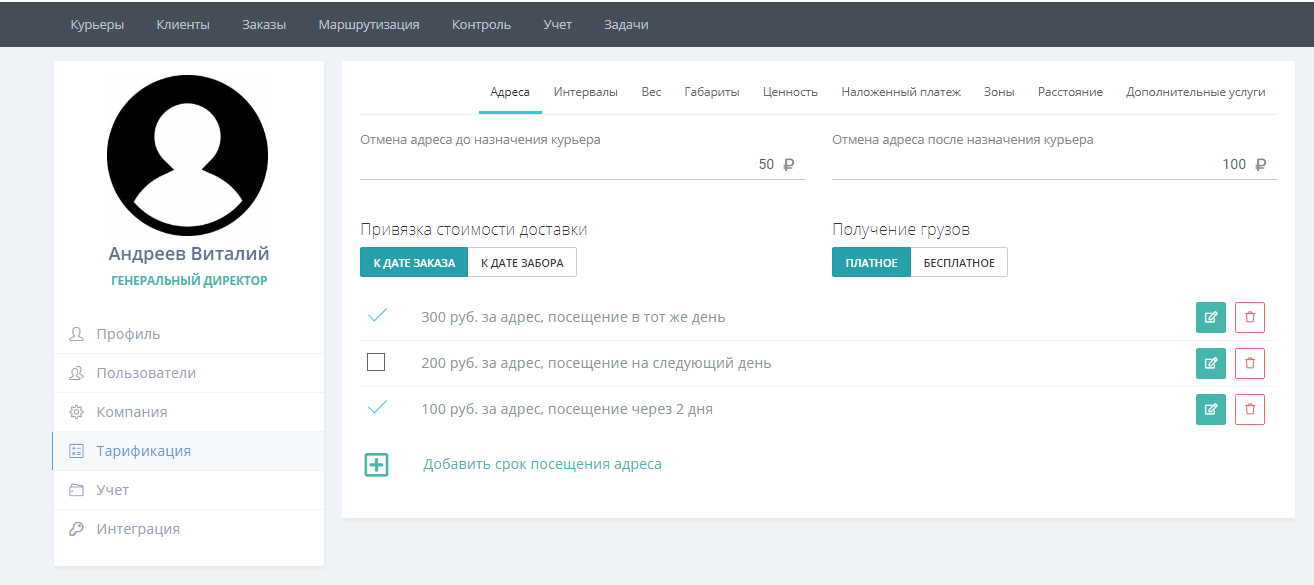Choose Платное for cargo receiving

point(871,263)
